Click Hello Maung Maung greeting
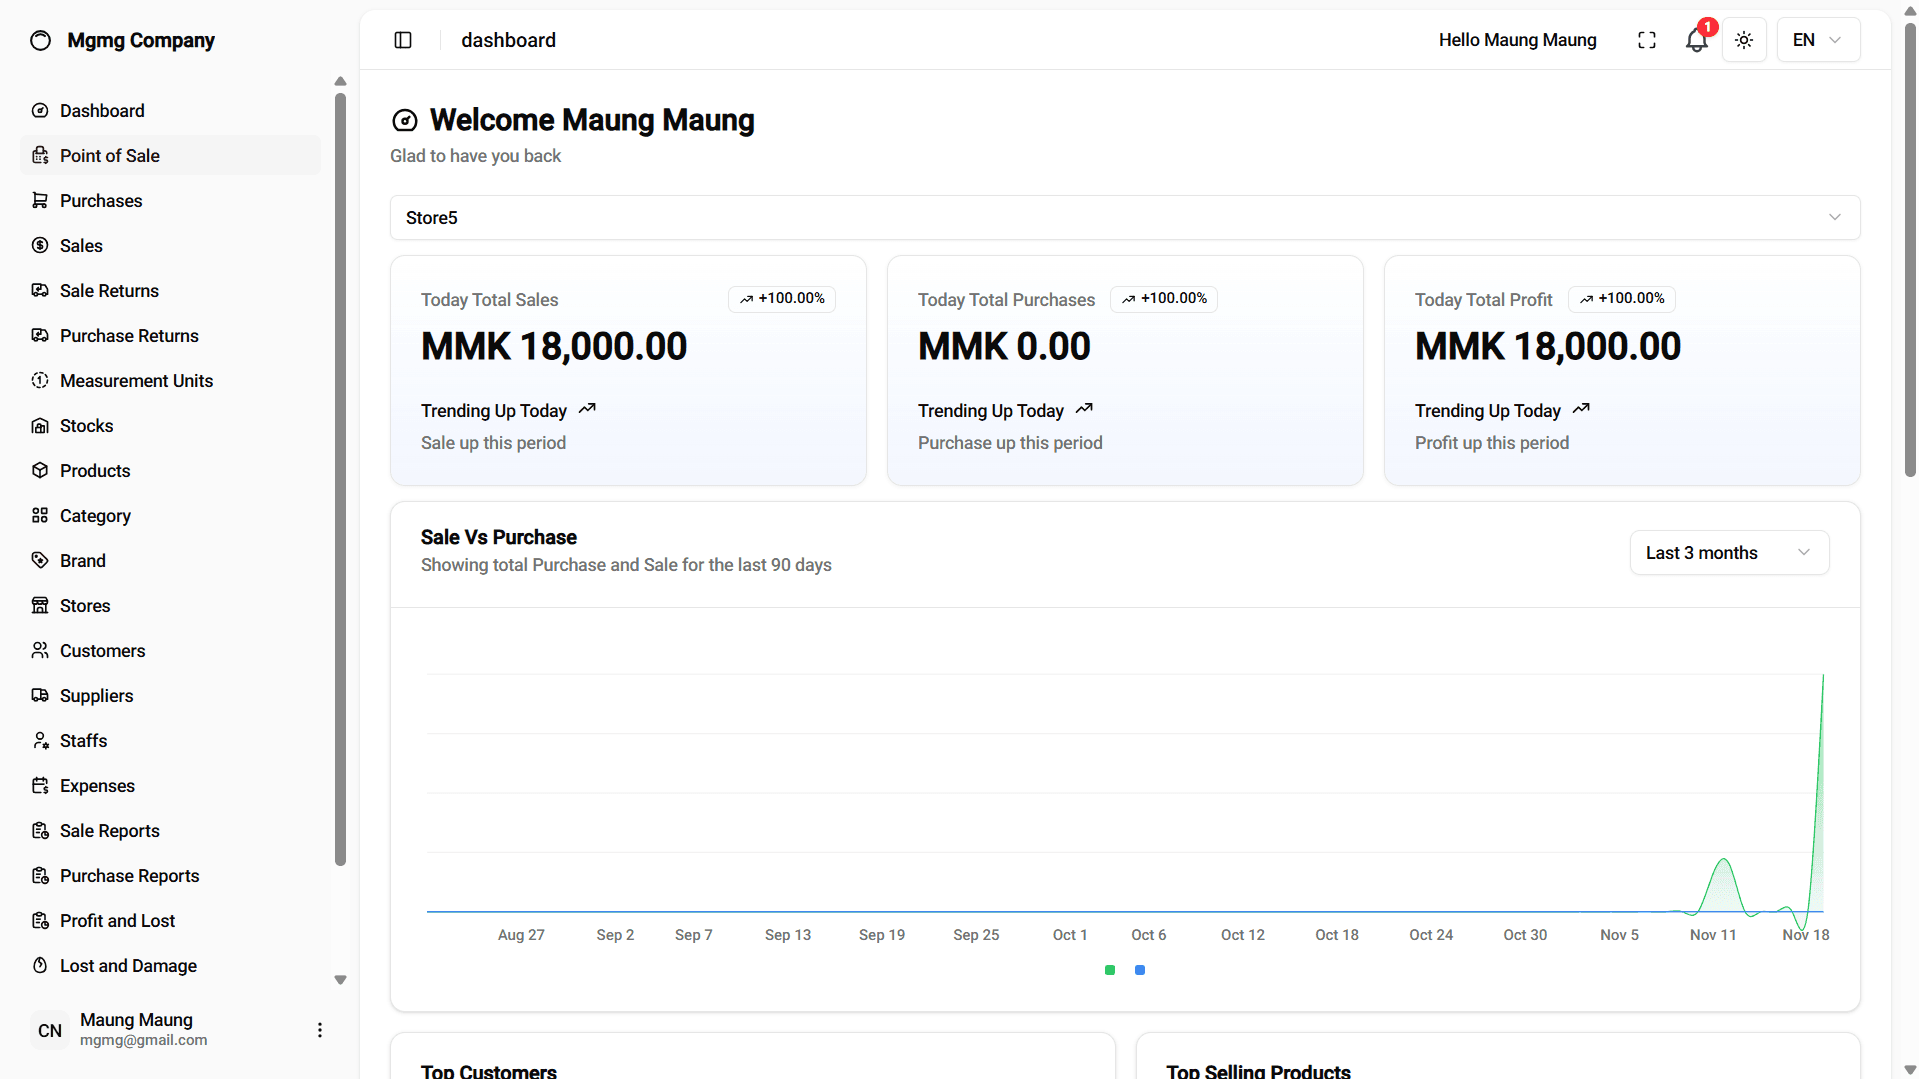 coord(1517,40)
